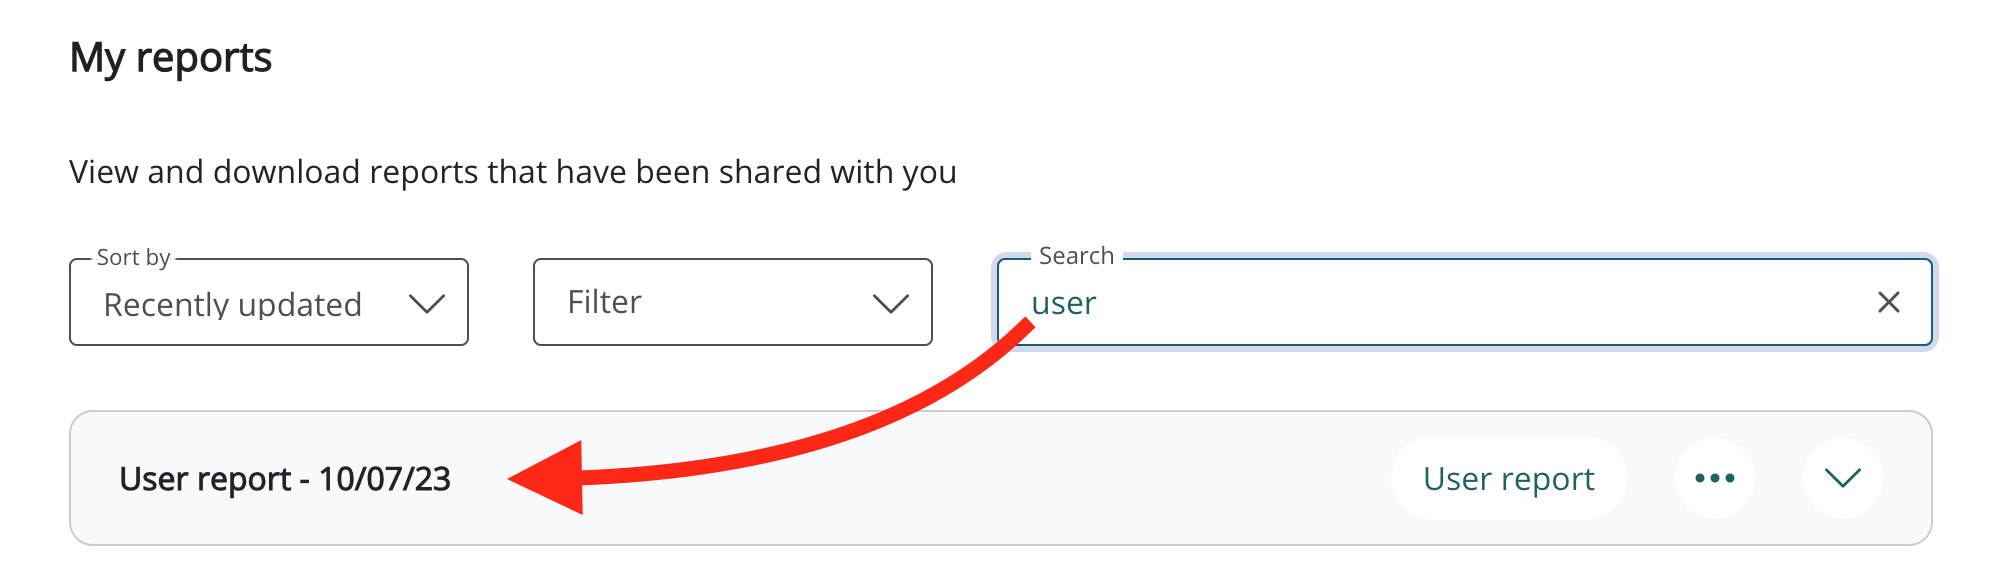Viewport: 1990px width, 582px height.
Task: Collapse the report details using the down chevron
Action: pos(1841,478)
